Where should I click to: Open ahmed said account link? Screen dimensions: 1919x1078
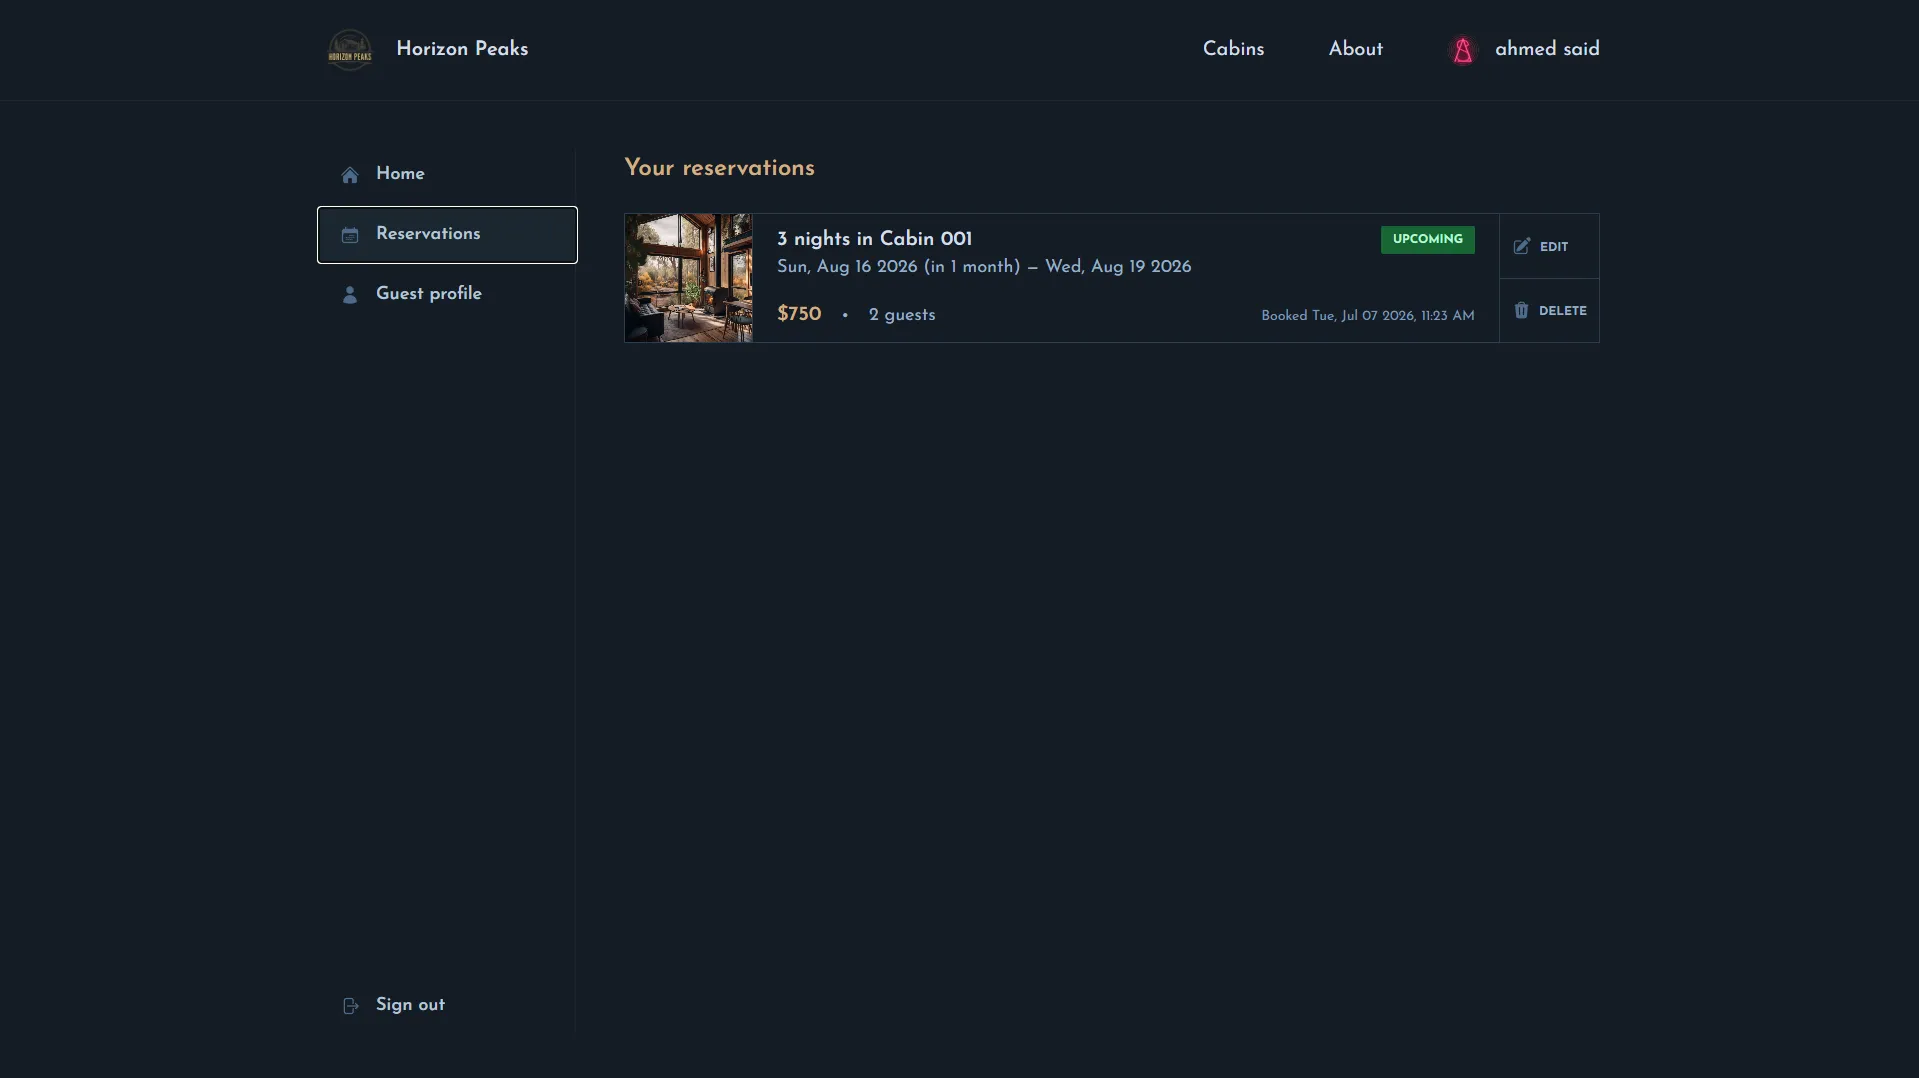1524,49
